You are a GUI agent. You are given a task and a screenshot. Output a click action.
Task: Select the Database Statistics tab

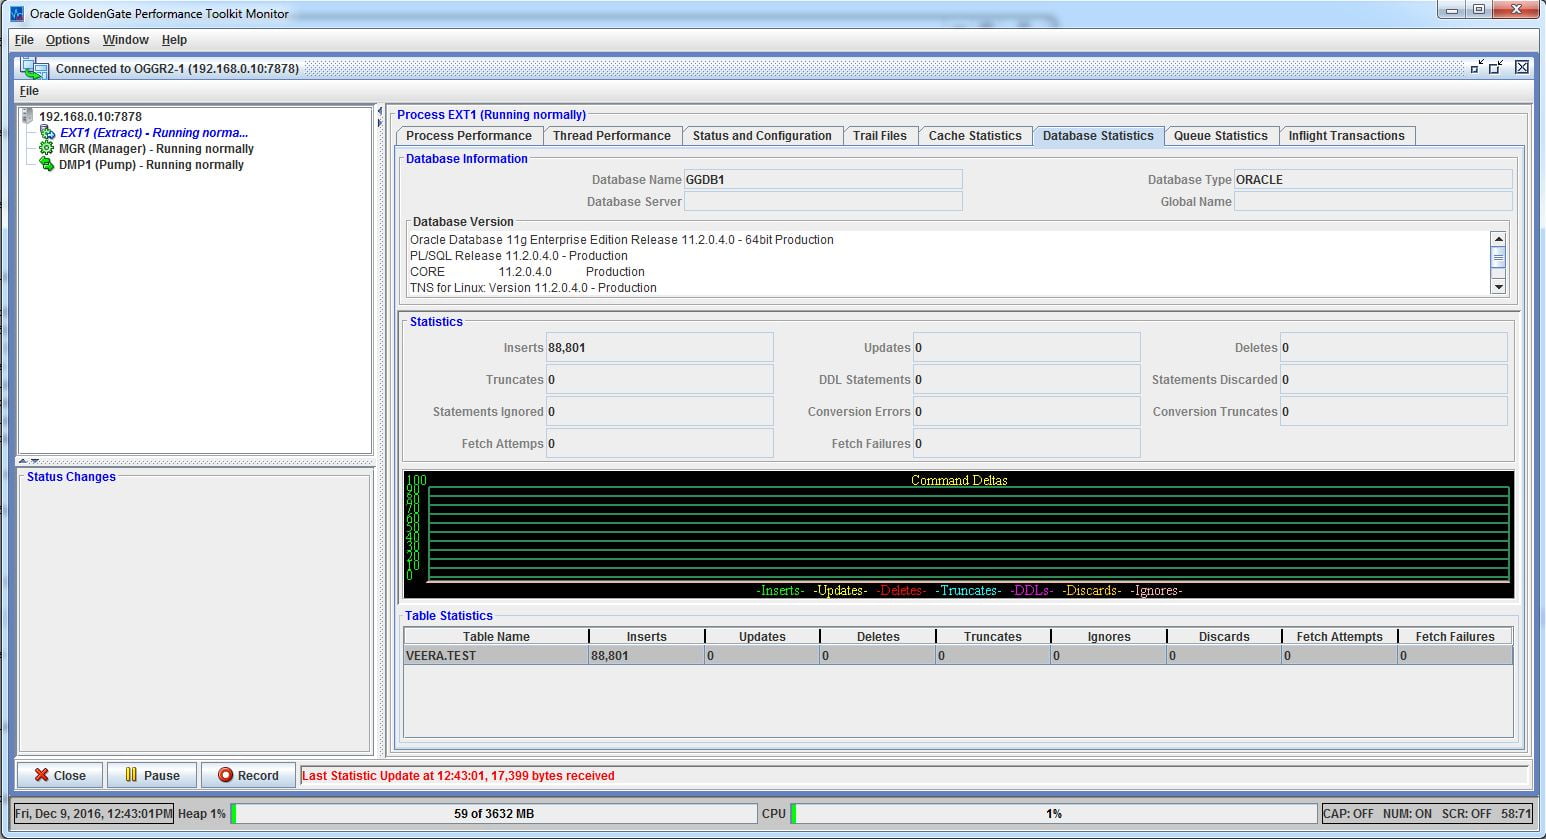1098,136
